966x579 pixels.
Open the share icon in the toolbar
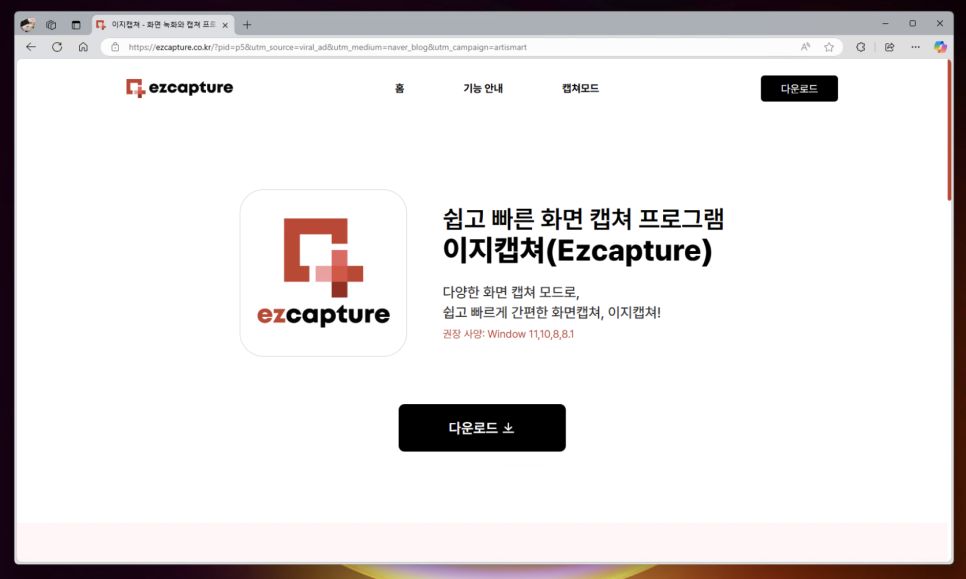tap(889, 47)
